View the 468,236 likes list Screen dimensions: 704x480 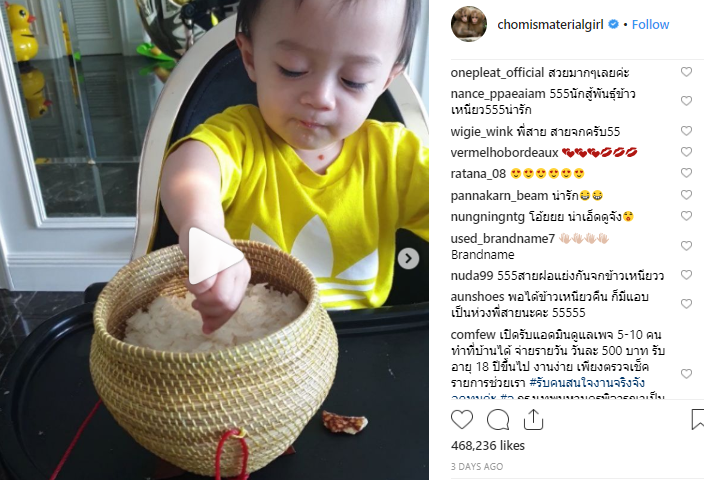coord(488,445)
